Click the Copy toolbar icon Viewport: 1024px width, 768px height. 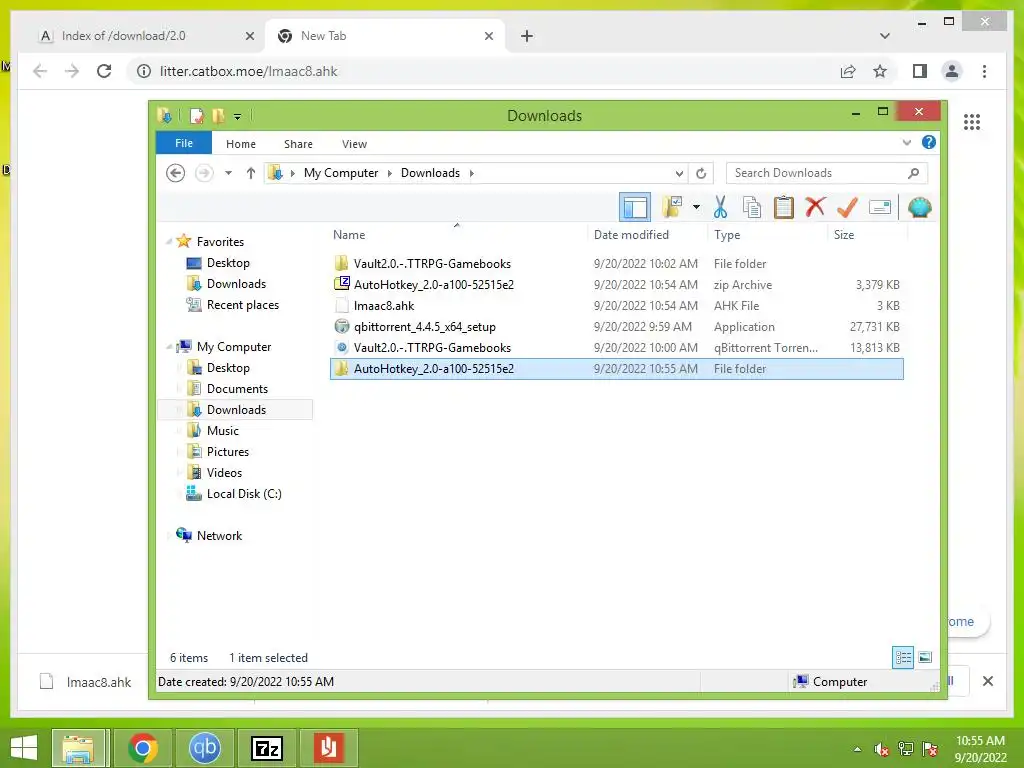752,207
